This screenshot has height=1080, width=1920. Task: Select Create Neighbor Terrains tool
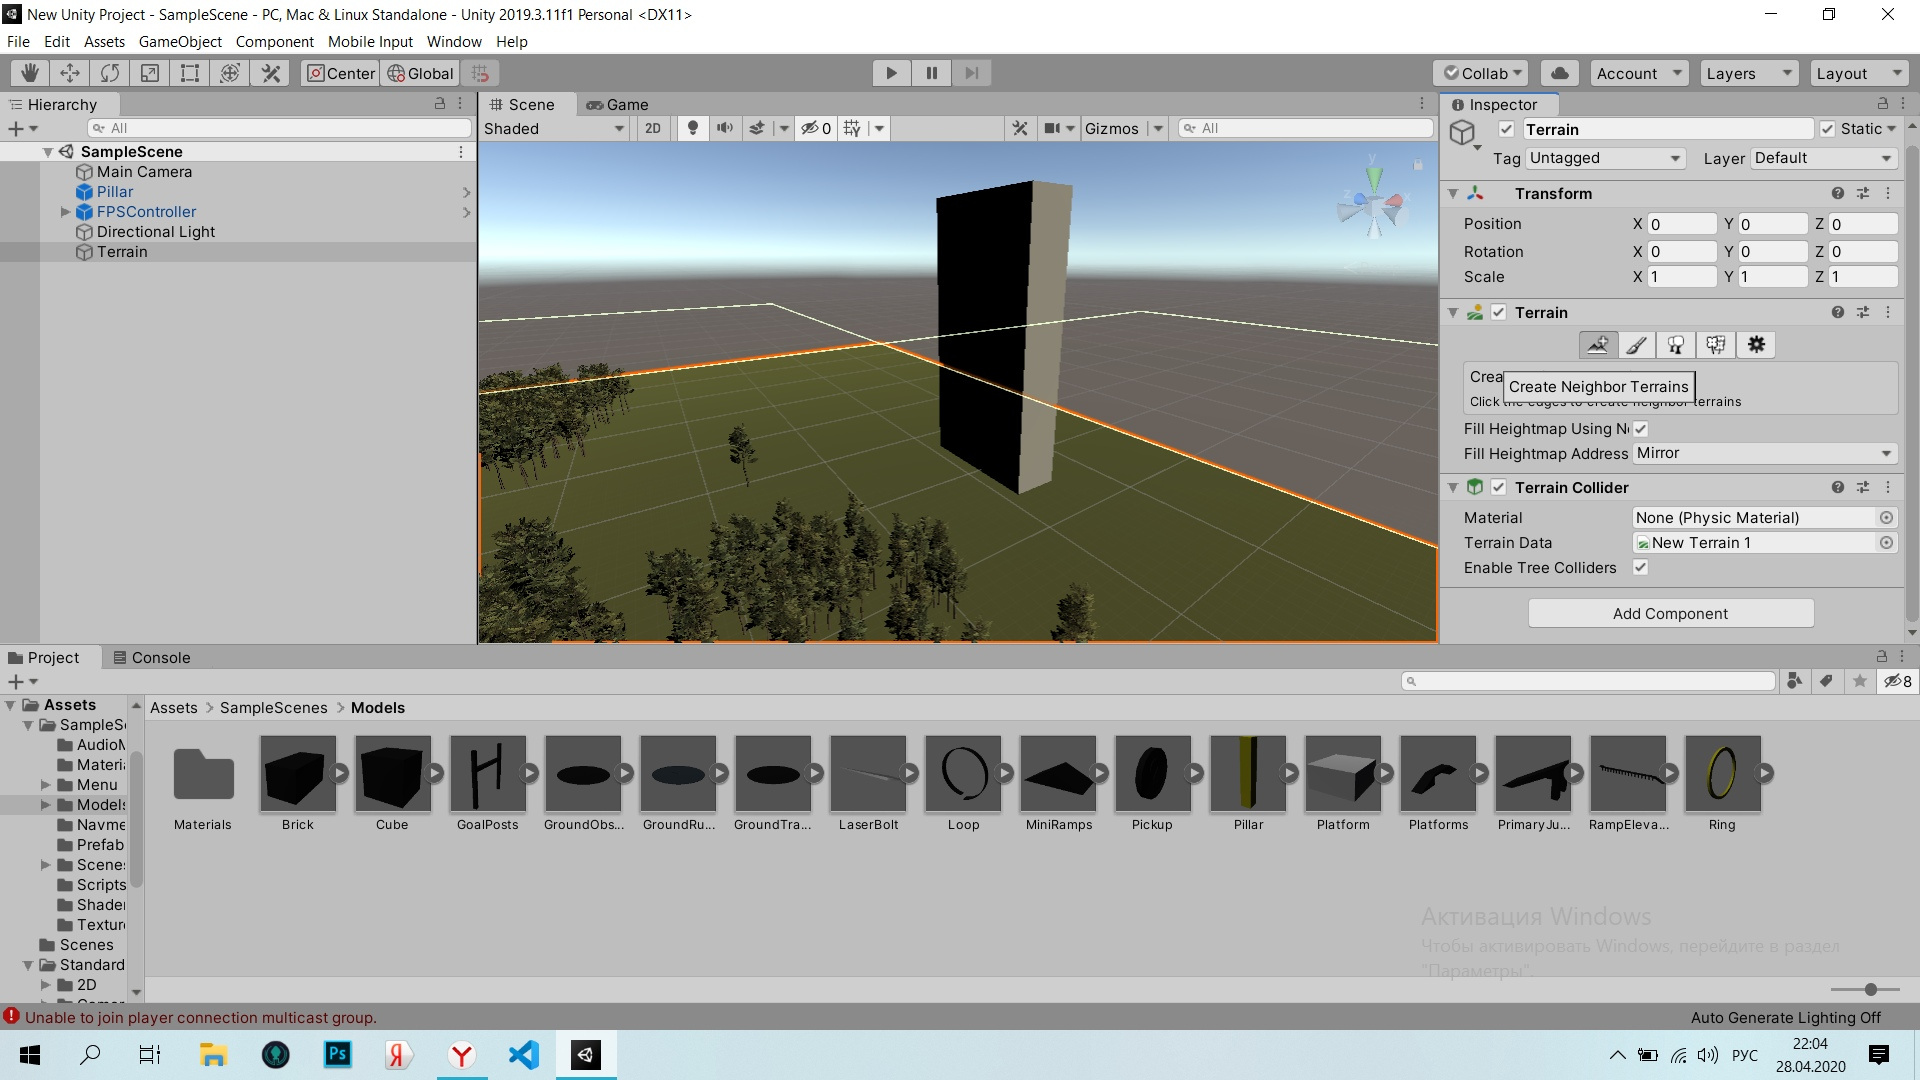pyautogui.click(x=1598, y=345)
